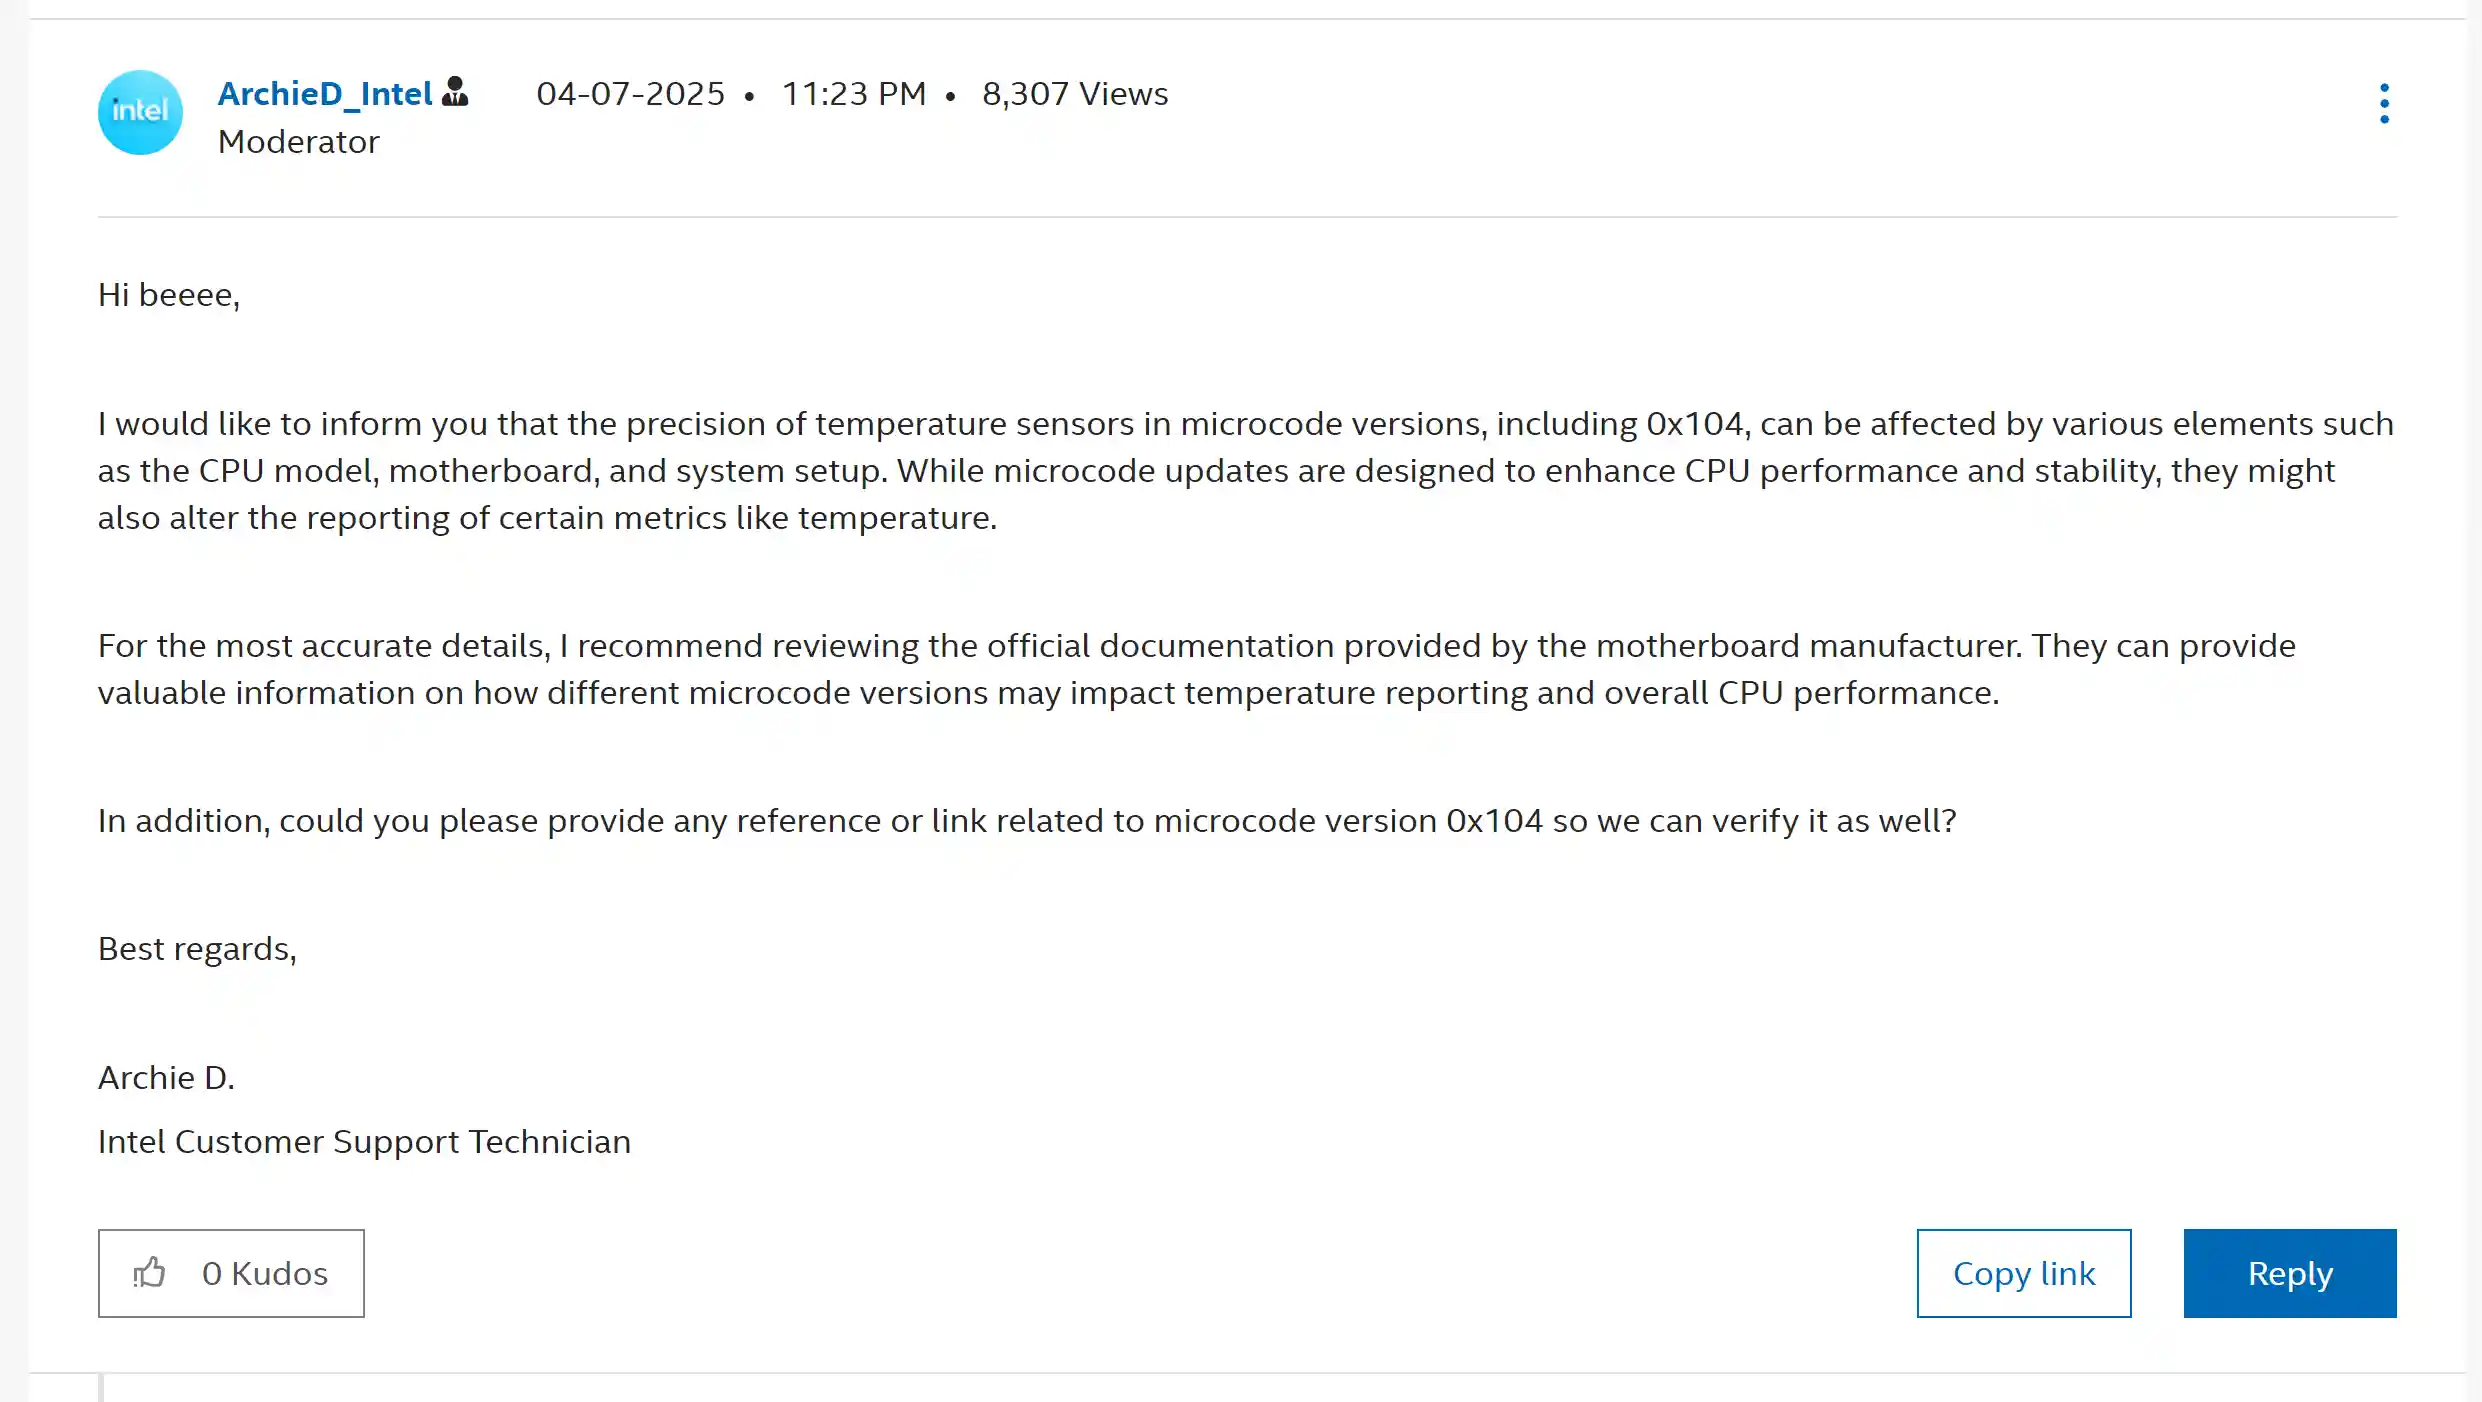Reply to Archie's post

(x=2289, y=1272)
